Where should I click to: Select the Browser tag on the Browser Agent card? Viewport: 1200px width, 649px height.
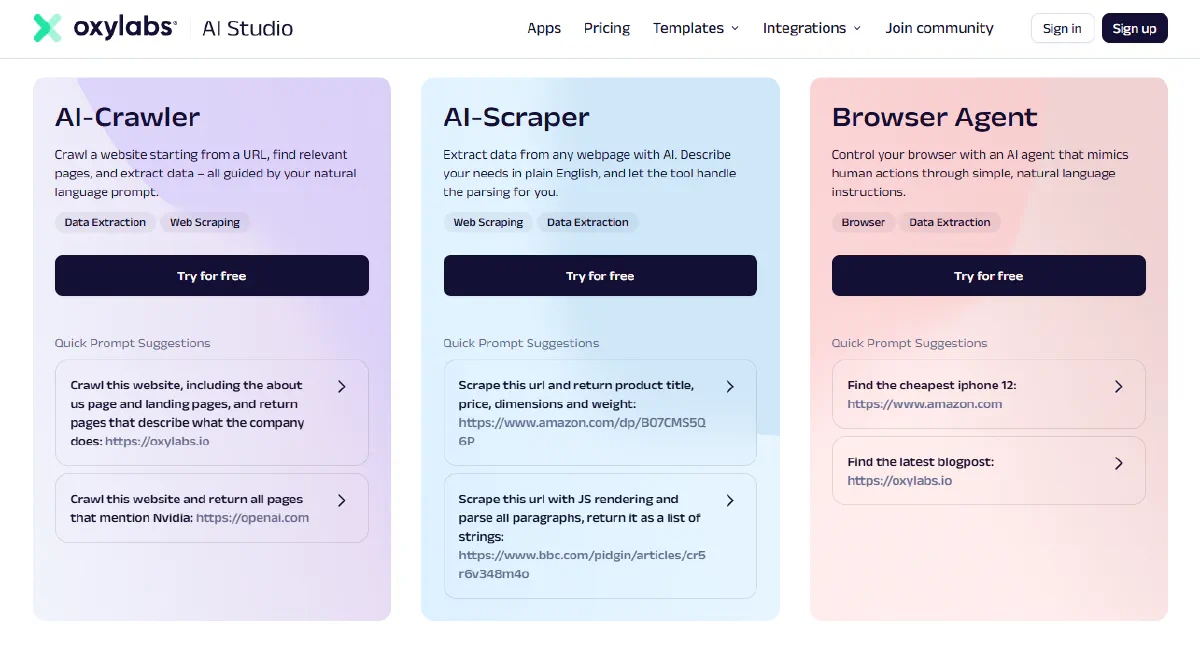click(862, 222)
